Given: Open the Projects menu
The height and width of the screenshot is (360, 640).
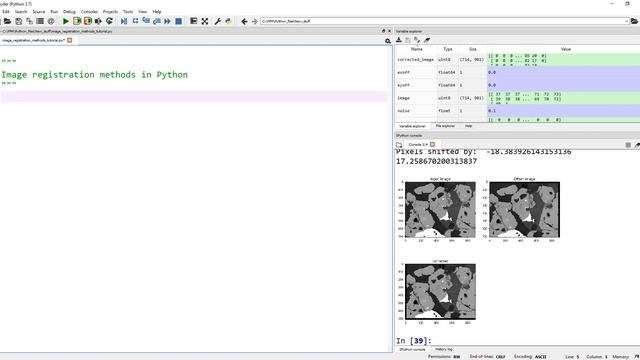Looking at the screenshot, I should (x=110, y=12).
